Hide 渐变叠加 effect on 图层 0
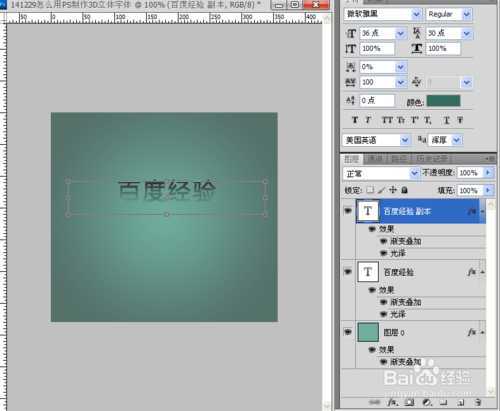This screenshot has width=500, height=411. pyautogui.click(x=383, y=362)
